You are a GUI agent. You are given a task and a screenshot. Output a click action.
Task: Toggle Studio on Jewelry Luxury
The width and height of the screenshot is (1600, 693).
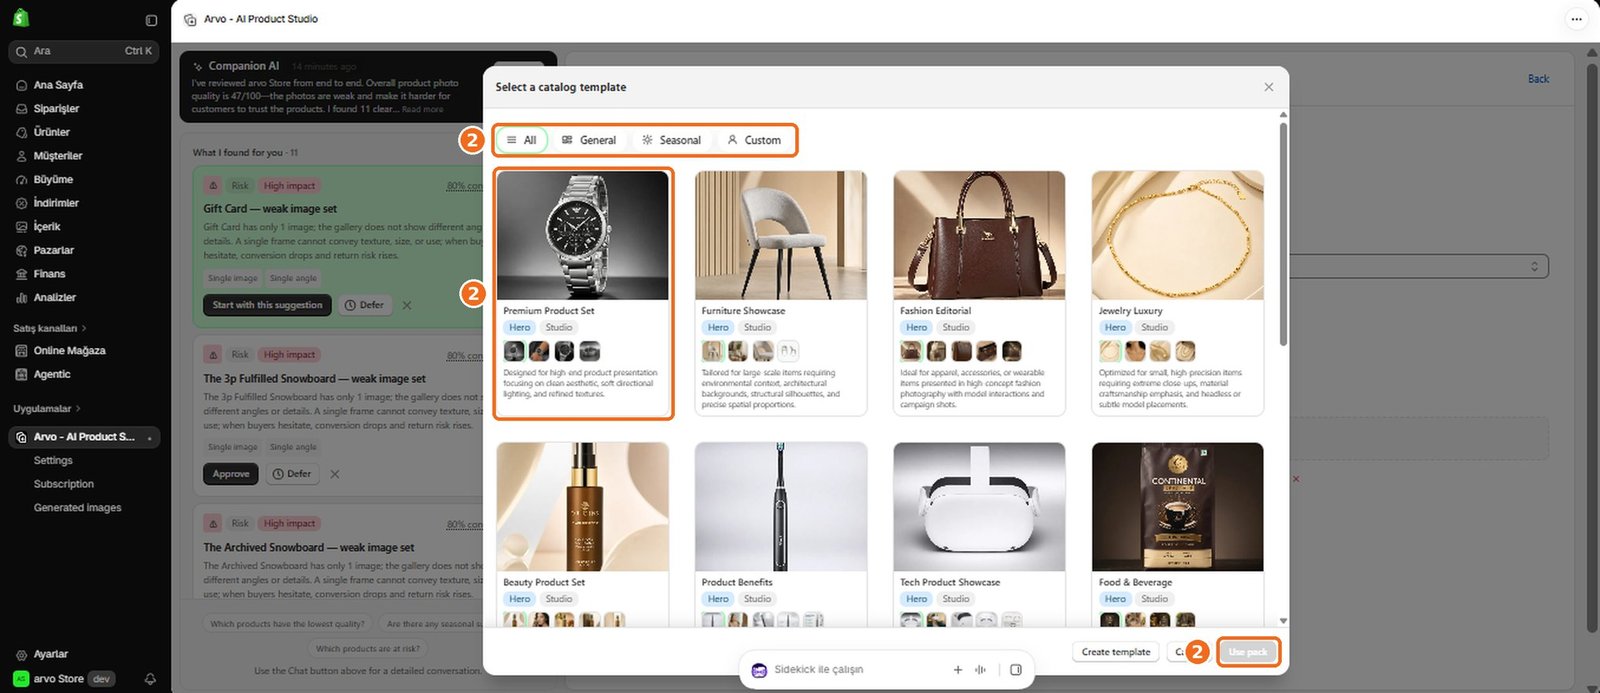(1155, 328)
